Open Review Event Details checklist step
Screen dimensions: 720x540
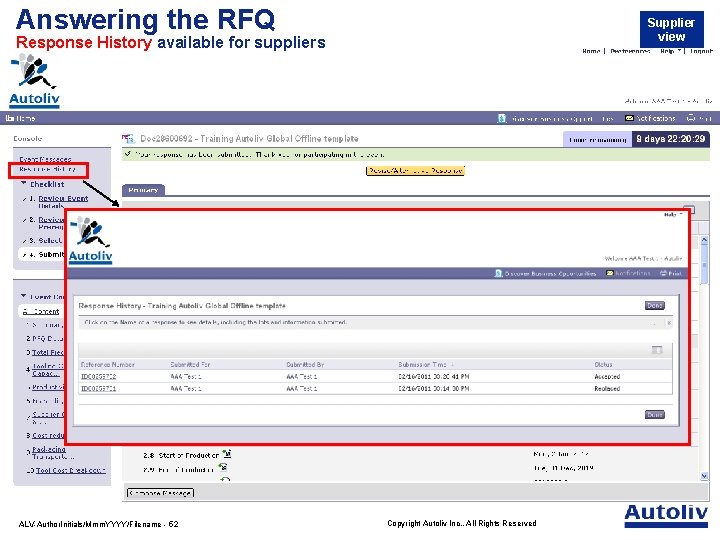(x=63, y=202)
